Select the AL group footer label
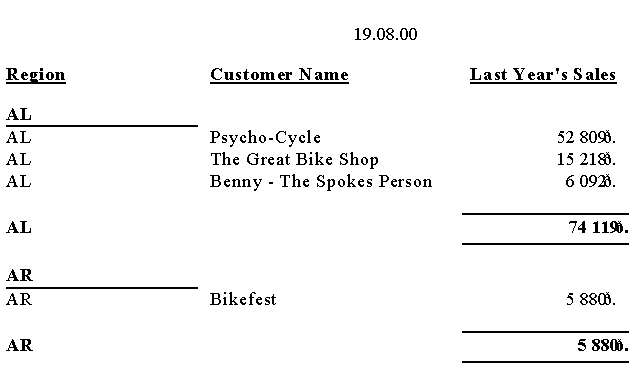The width and height of the screenshot is (636, 371). [19, 227]
